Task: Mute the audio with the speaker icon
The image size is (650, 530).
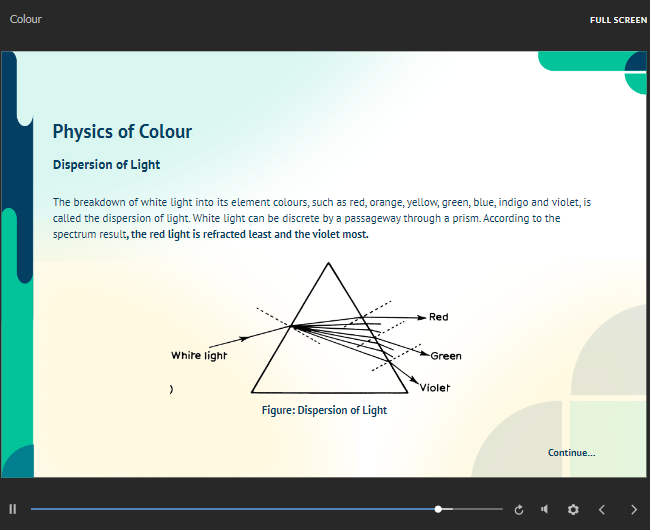Action: tap(545, 509)
